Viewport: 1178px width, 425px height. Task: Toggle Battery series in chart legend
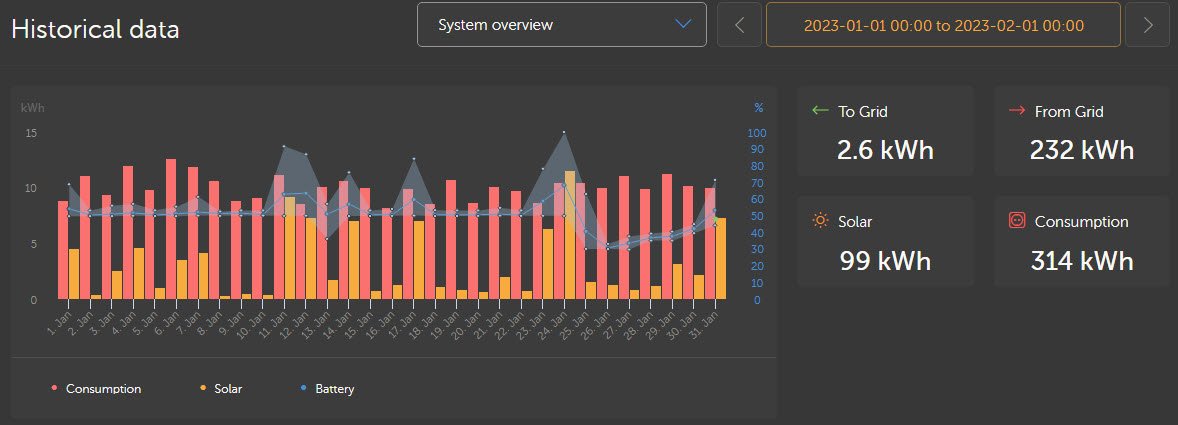334,389
